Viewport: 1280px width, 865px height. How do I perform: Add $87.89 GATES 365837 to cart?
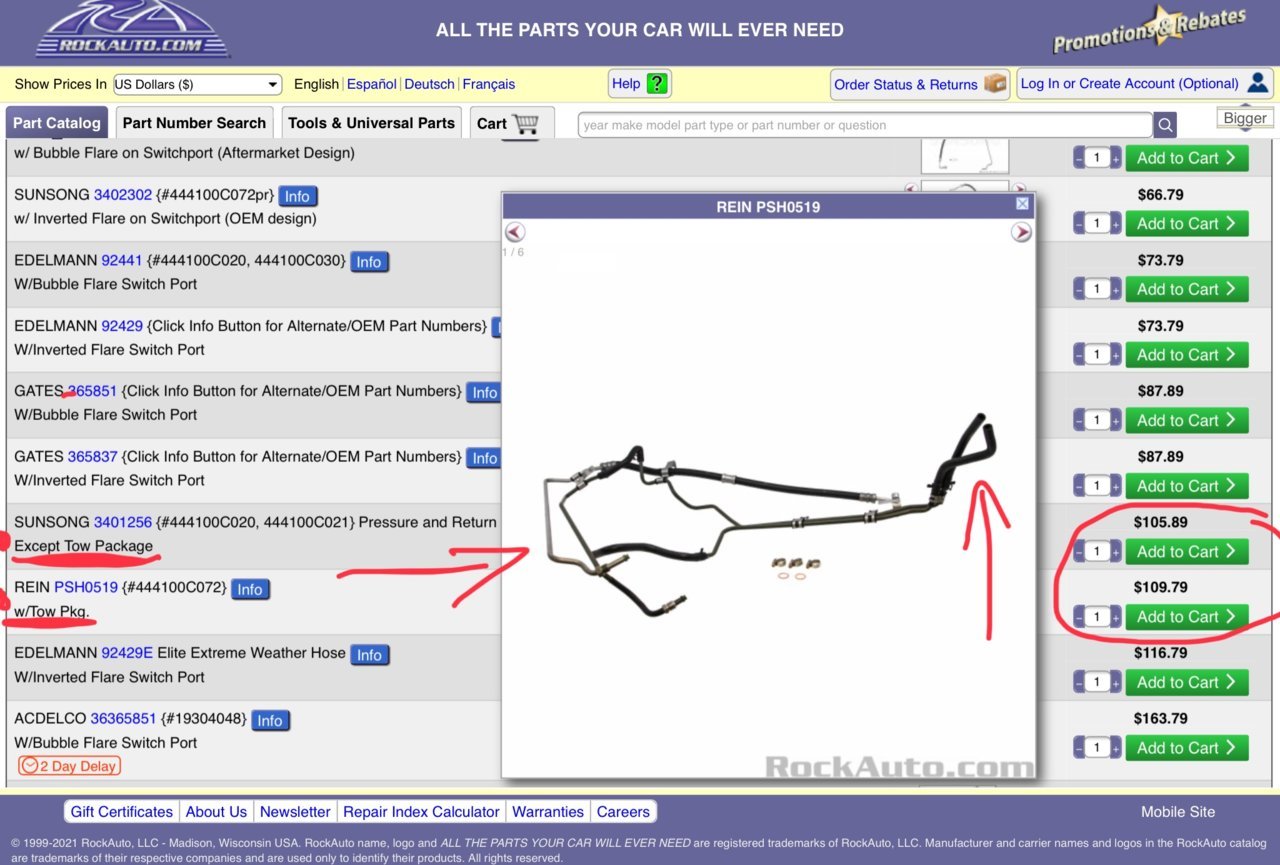pyautogui.click(x=1187, y=486)
